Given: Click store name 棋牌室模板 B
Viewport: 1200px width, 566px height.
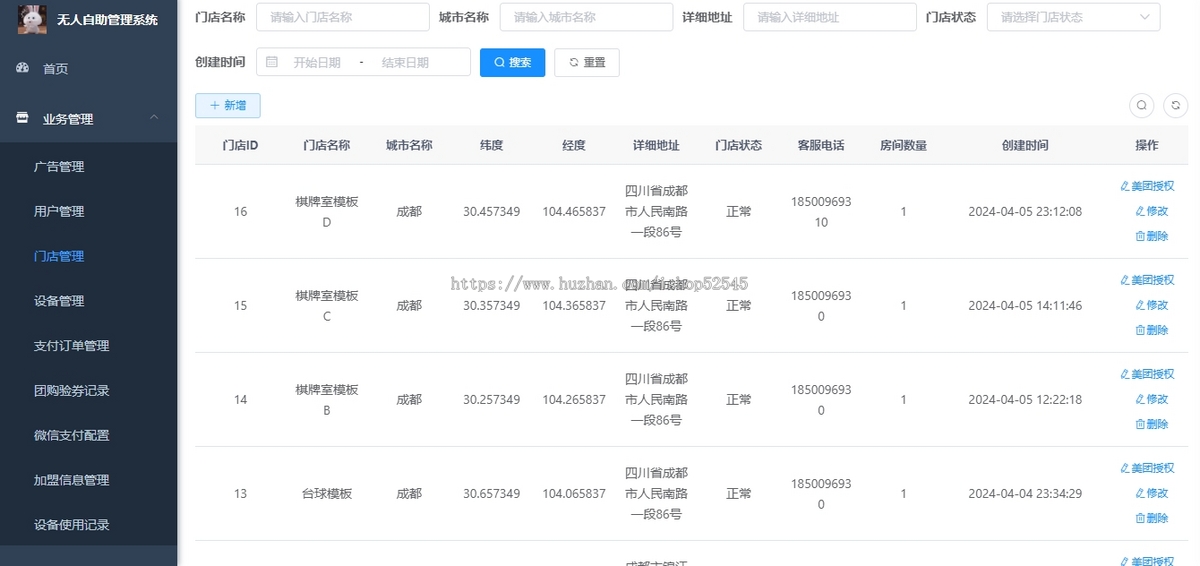Looking at the screenshot, I should [x=327, y=400].
